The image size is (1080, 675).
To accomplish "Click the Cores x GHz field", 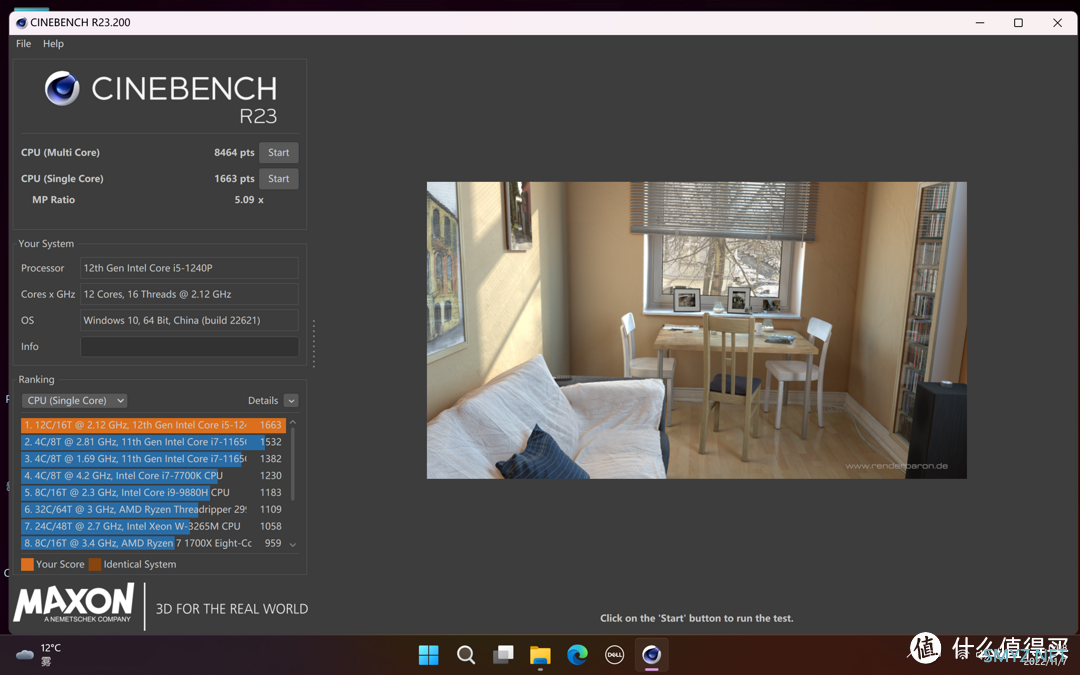I will pyautogui.click(x=189, y=294).
